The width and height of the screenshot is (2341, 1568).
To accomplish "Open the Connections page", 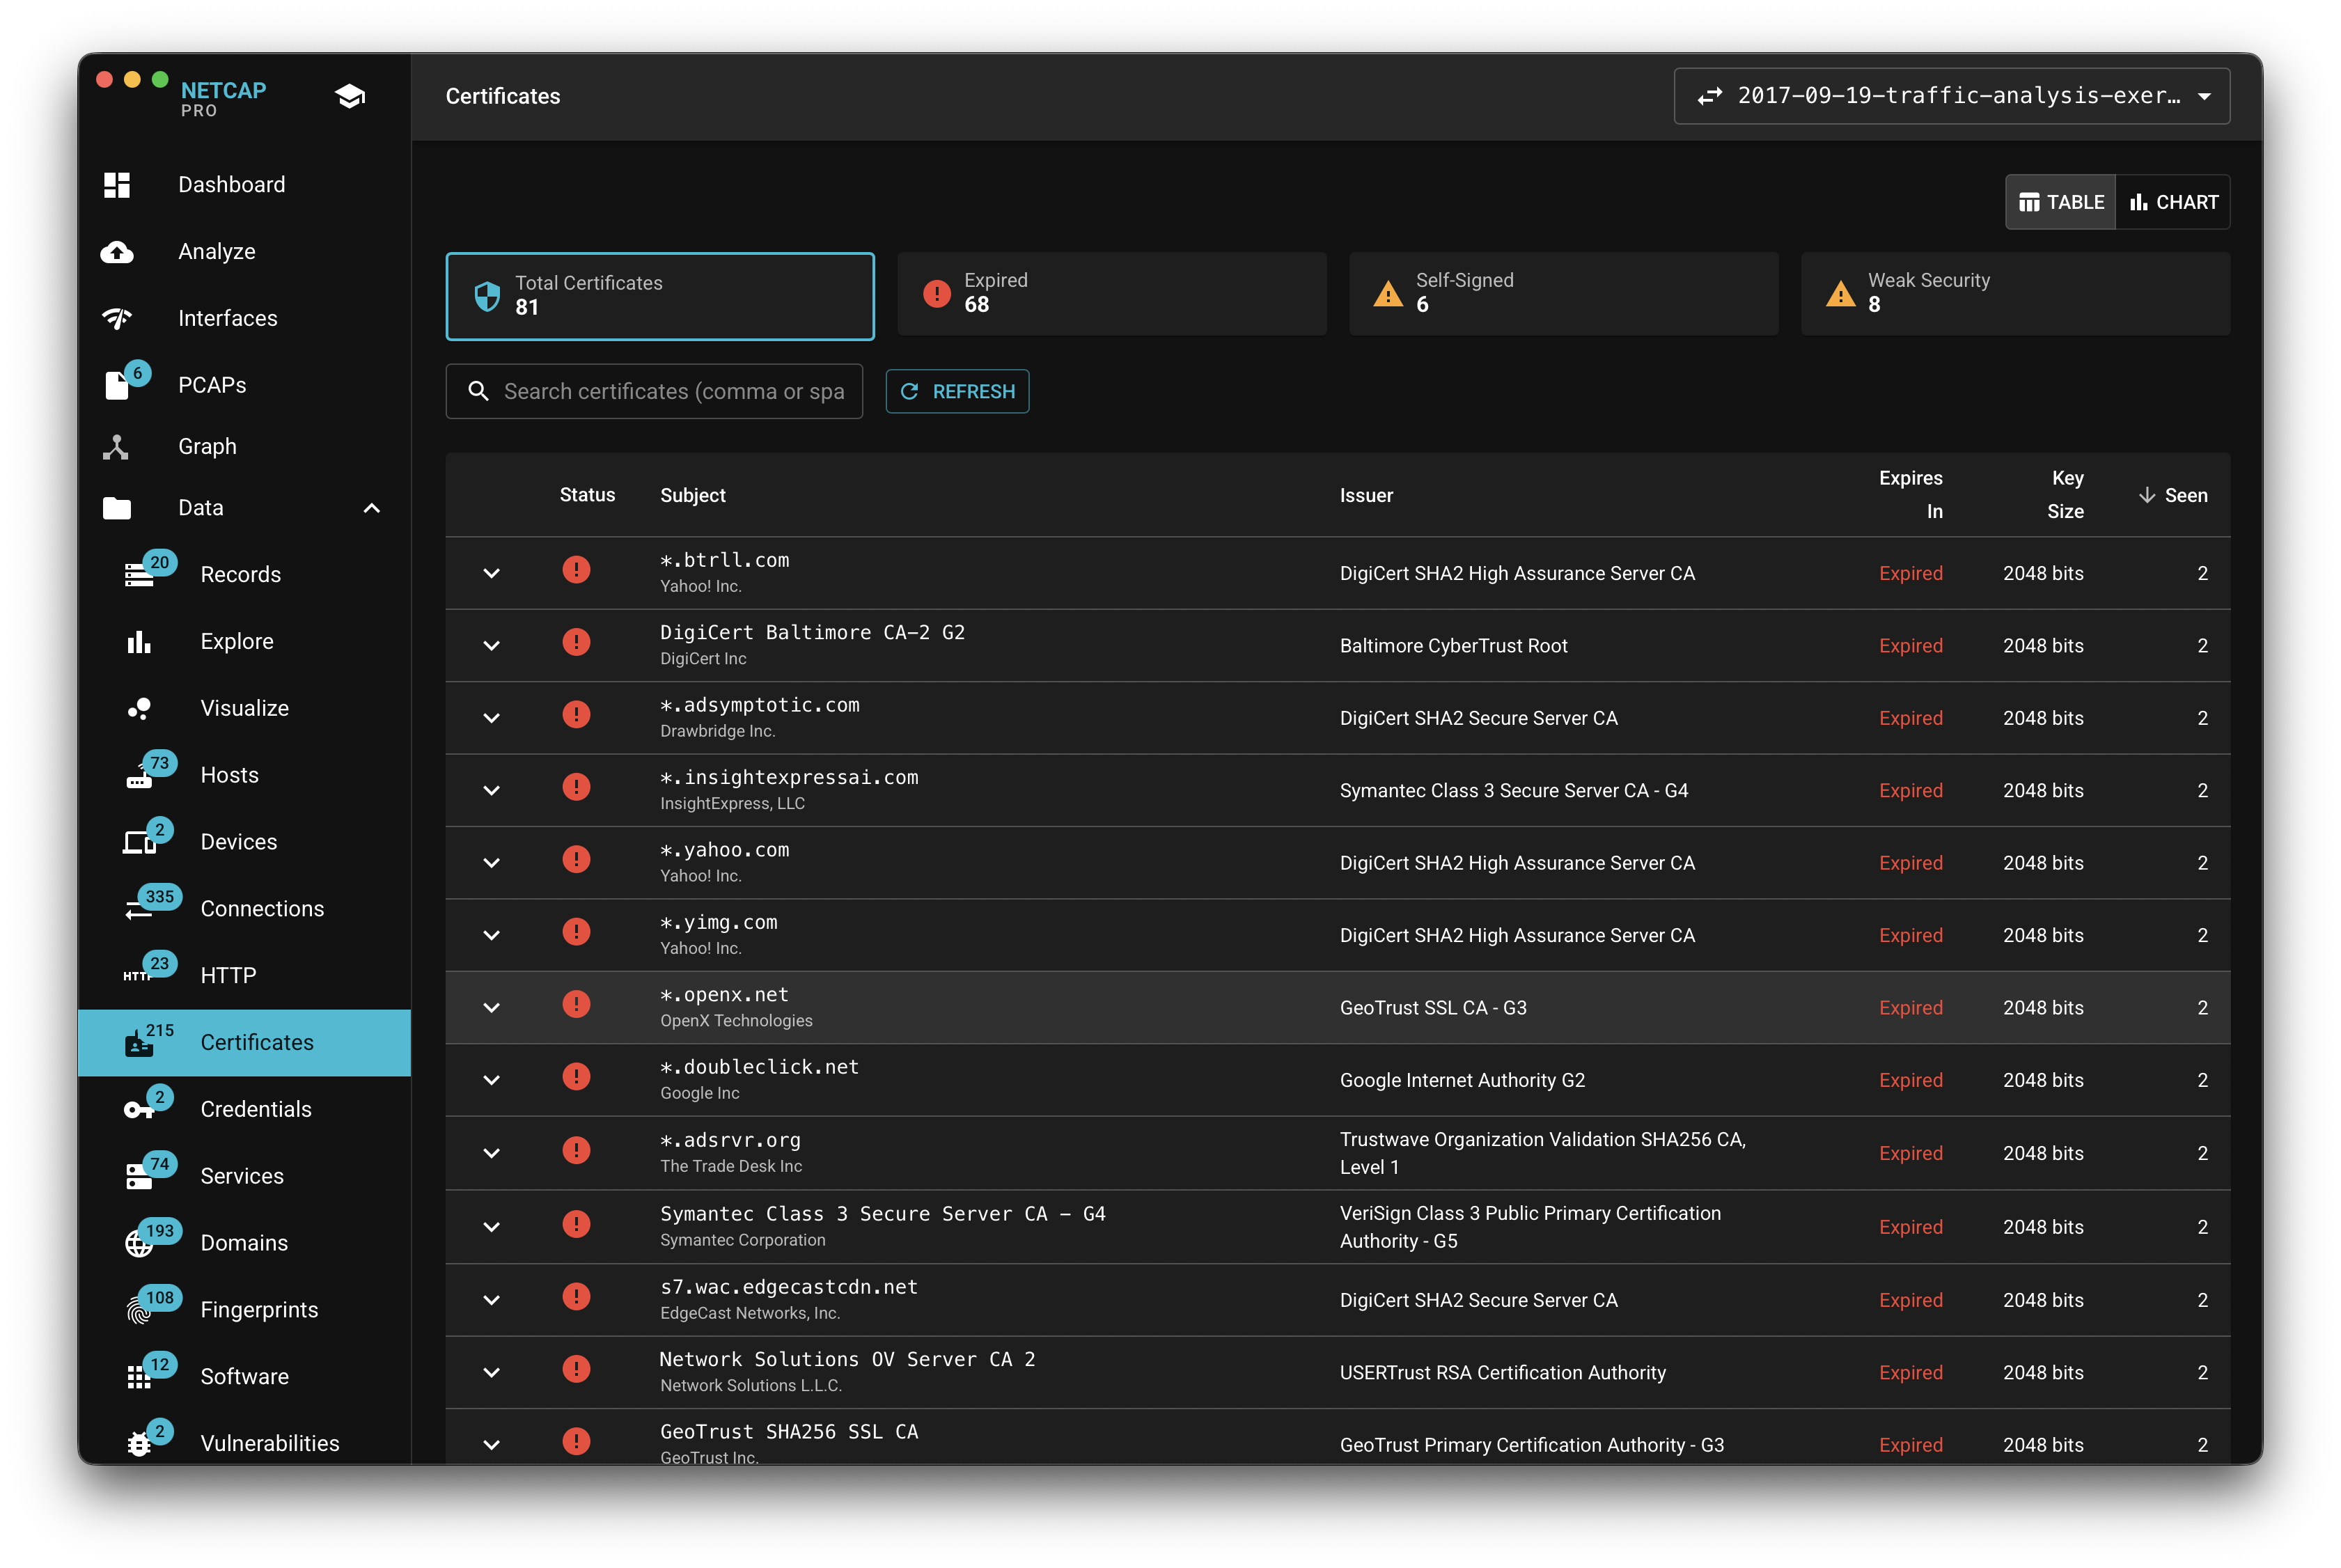I will (x=244, y=909).
